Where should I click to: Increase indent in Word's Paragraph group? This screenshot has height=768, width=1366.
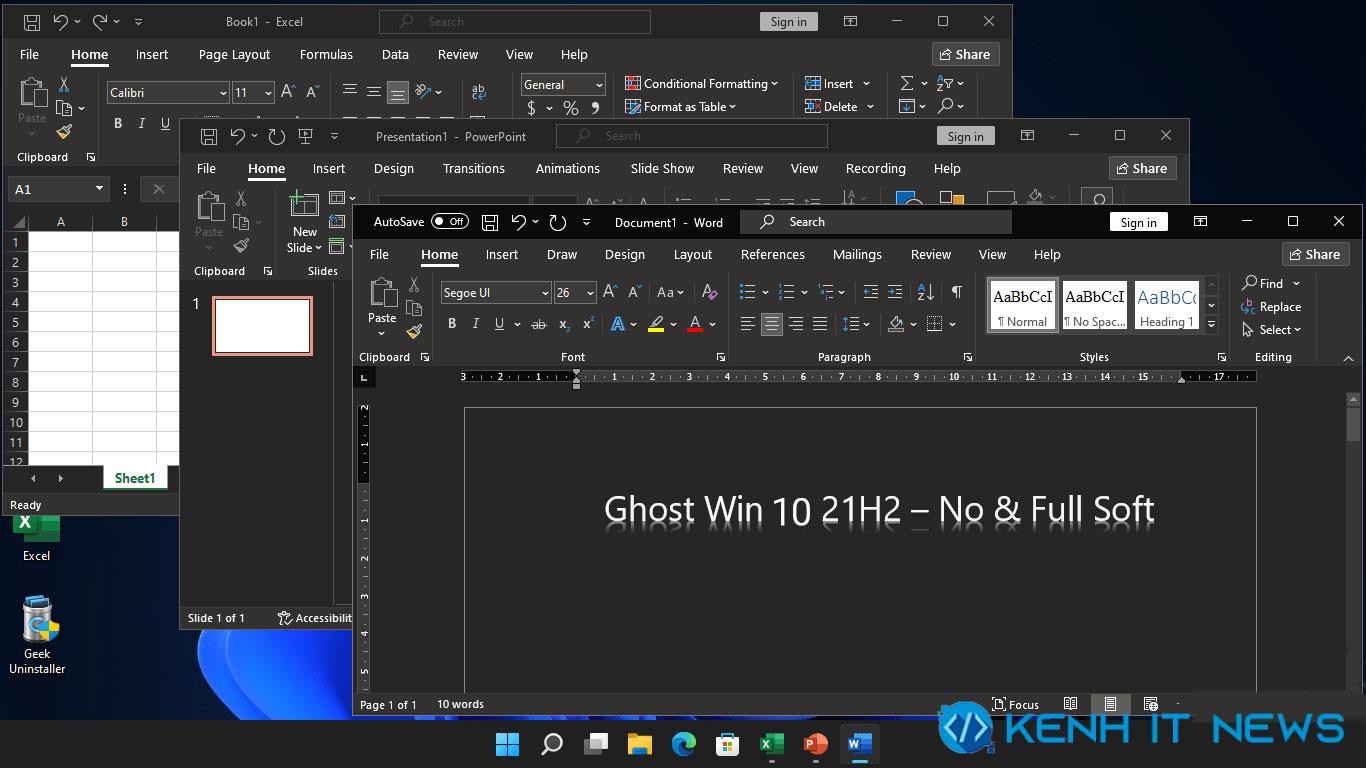point(895,292)
